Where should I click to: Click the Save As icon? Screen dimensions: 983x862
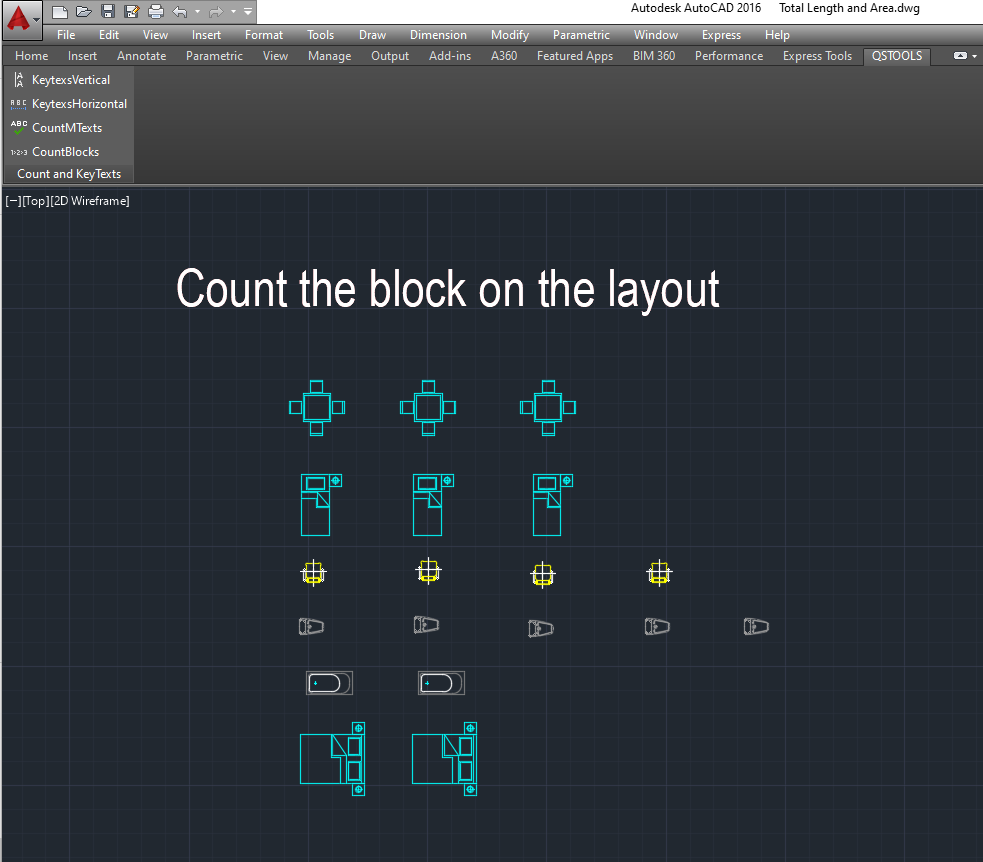click(132, 11)
